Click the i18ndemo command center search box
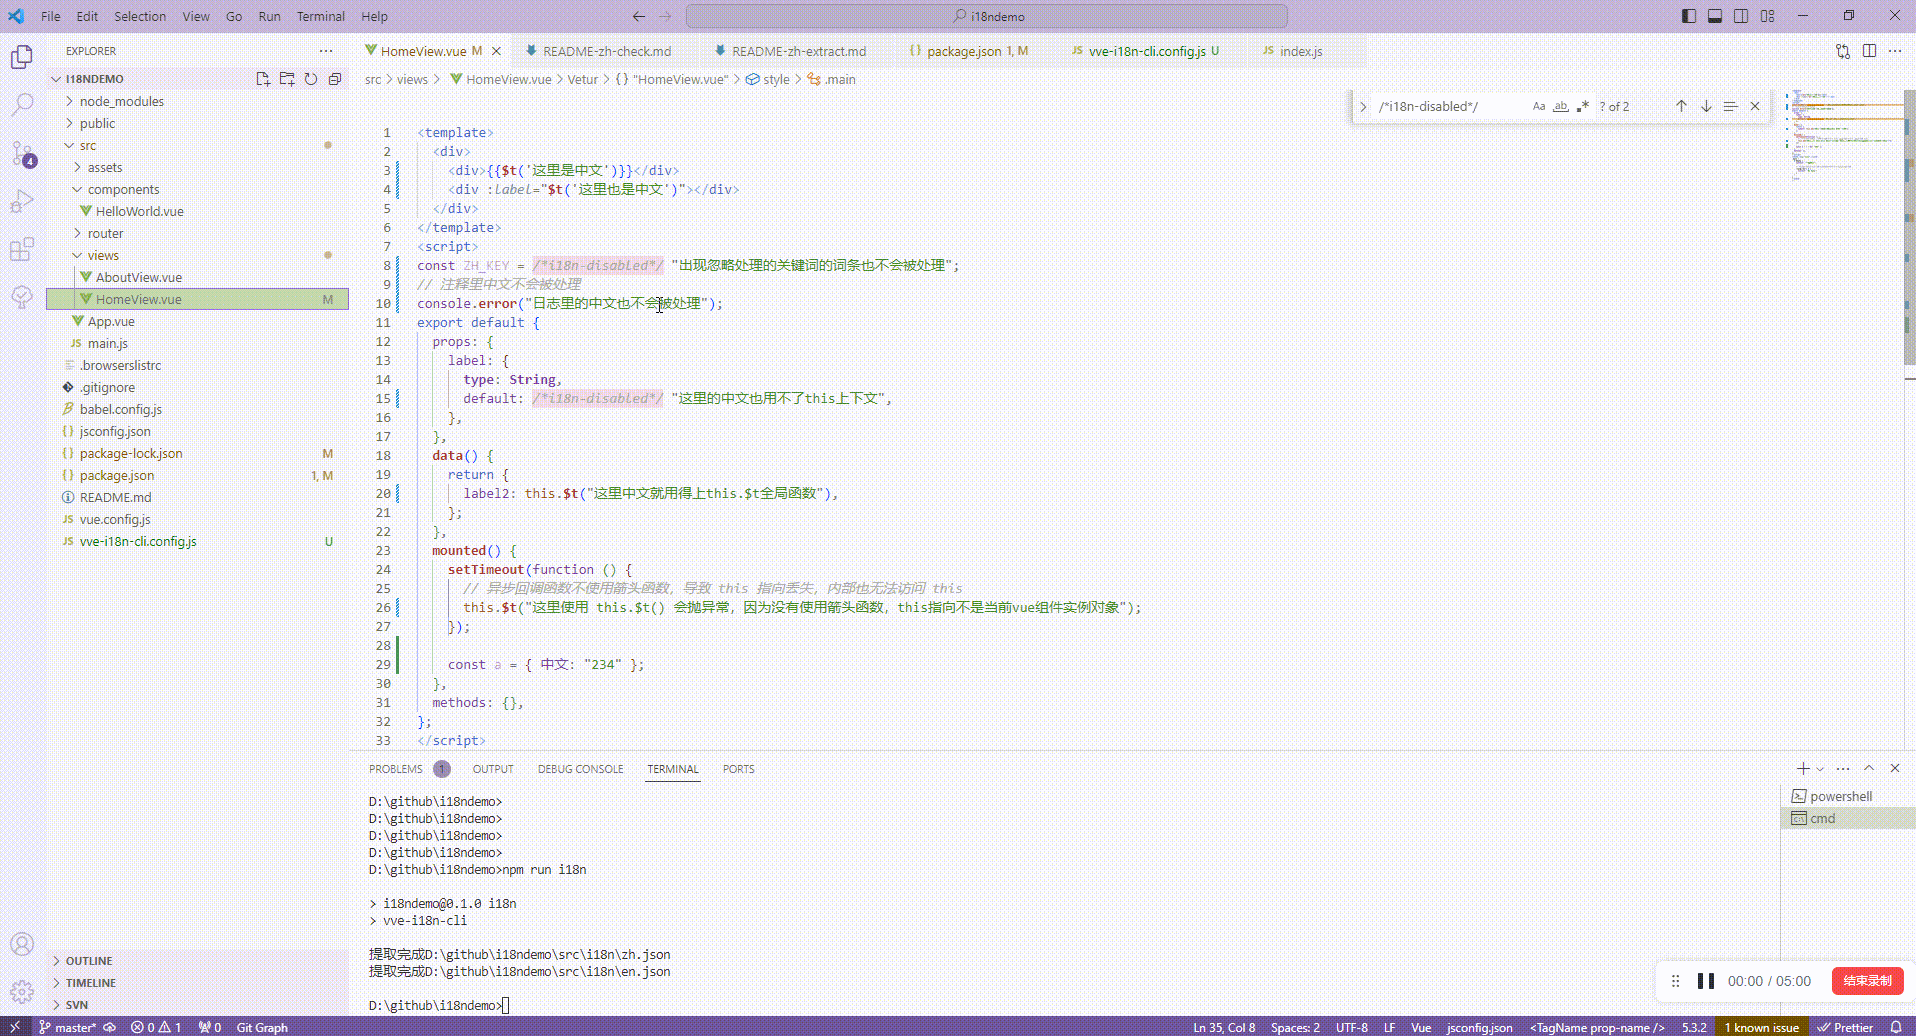The image size is (1916, 1036). [987, 16]
